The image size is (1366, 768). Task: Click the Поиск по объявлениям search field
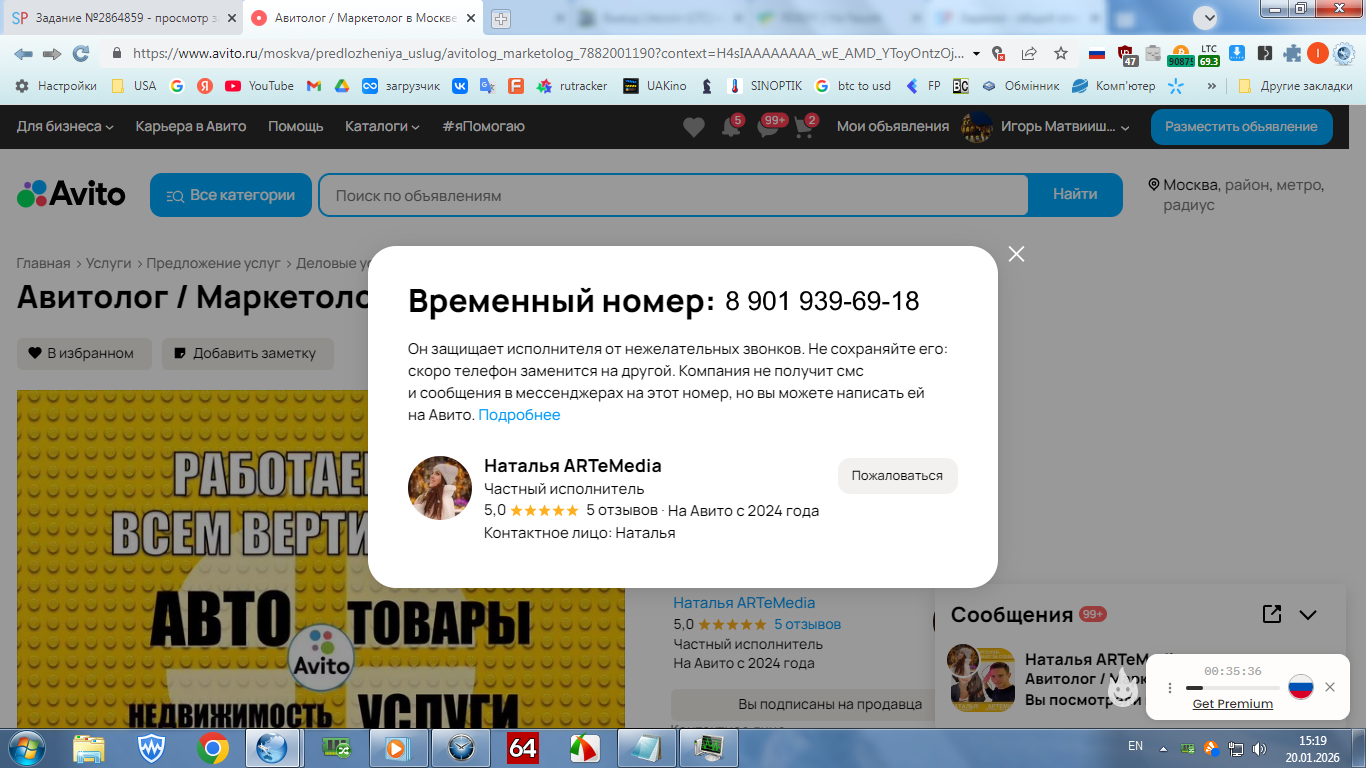(x=673, y=195)
